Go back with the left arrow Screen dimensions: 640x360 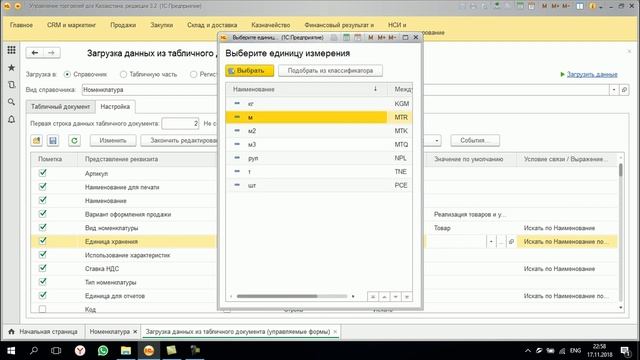click(35, 53)
